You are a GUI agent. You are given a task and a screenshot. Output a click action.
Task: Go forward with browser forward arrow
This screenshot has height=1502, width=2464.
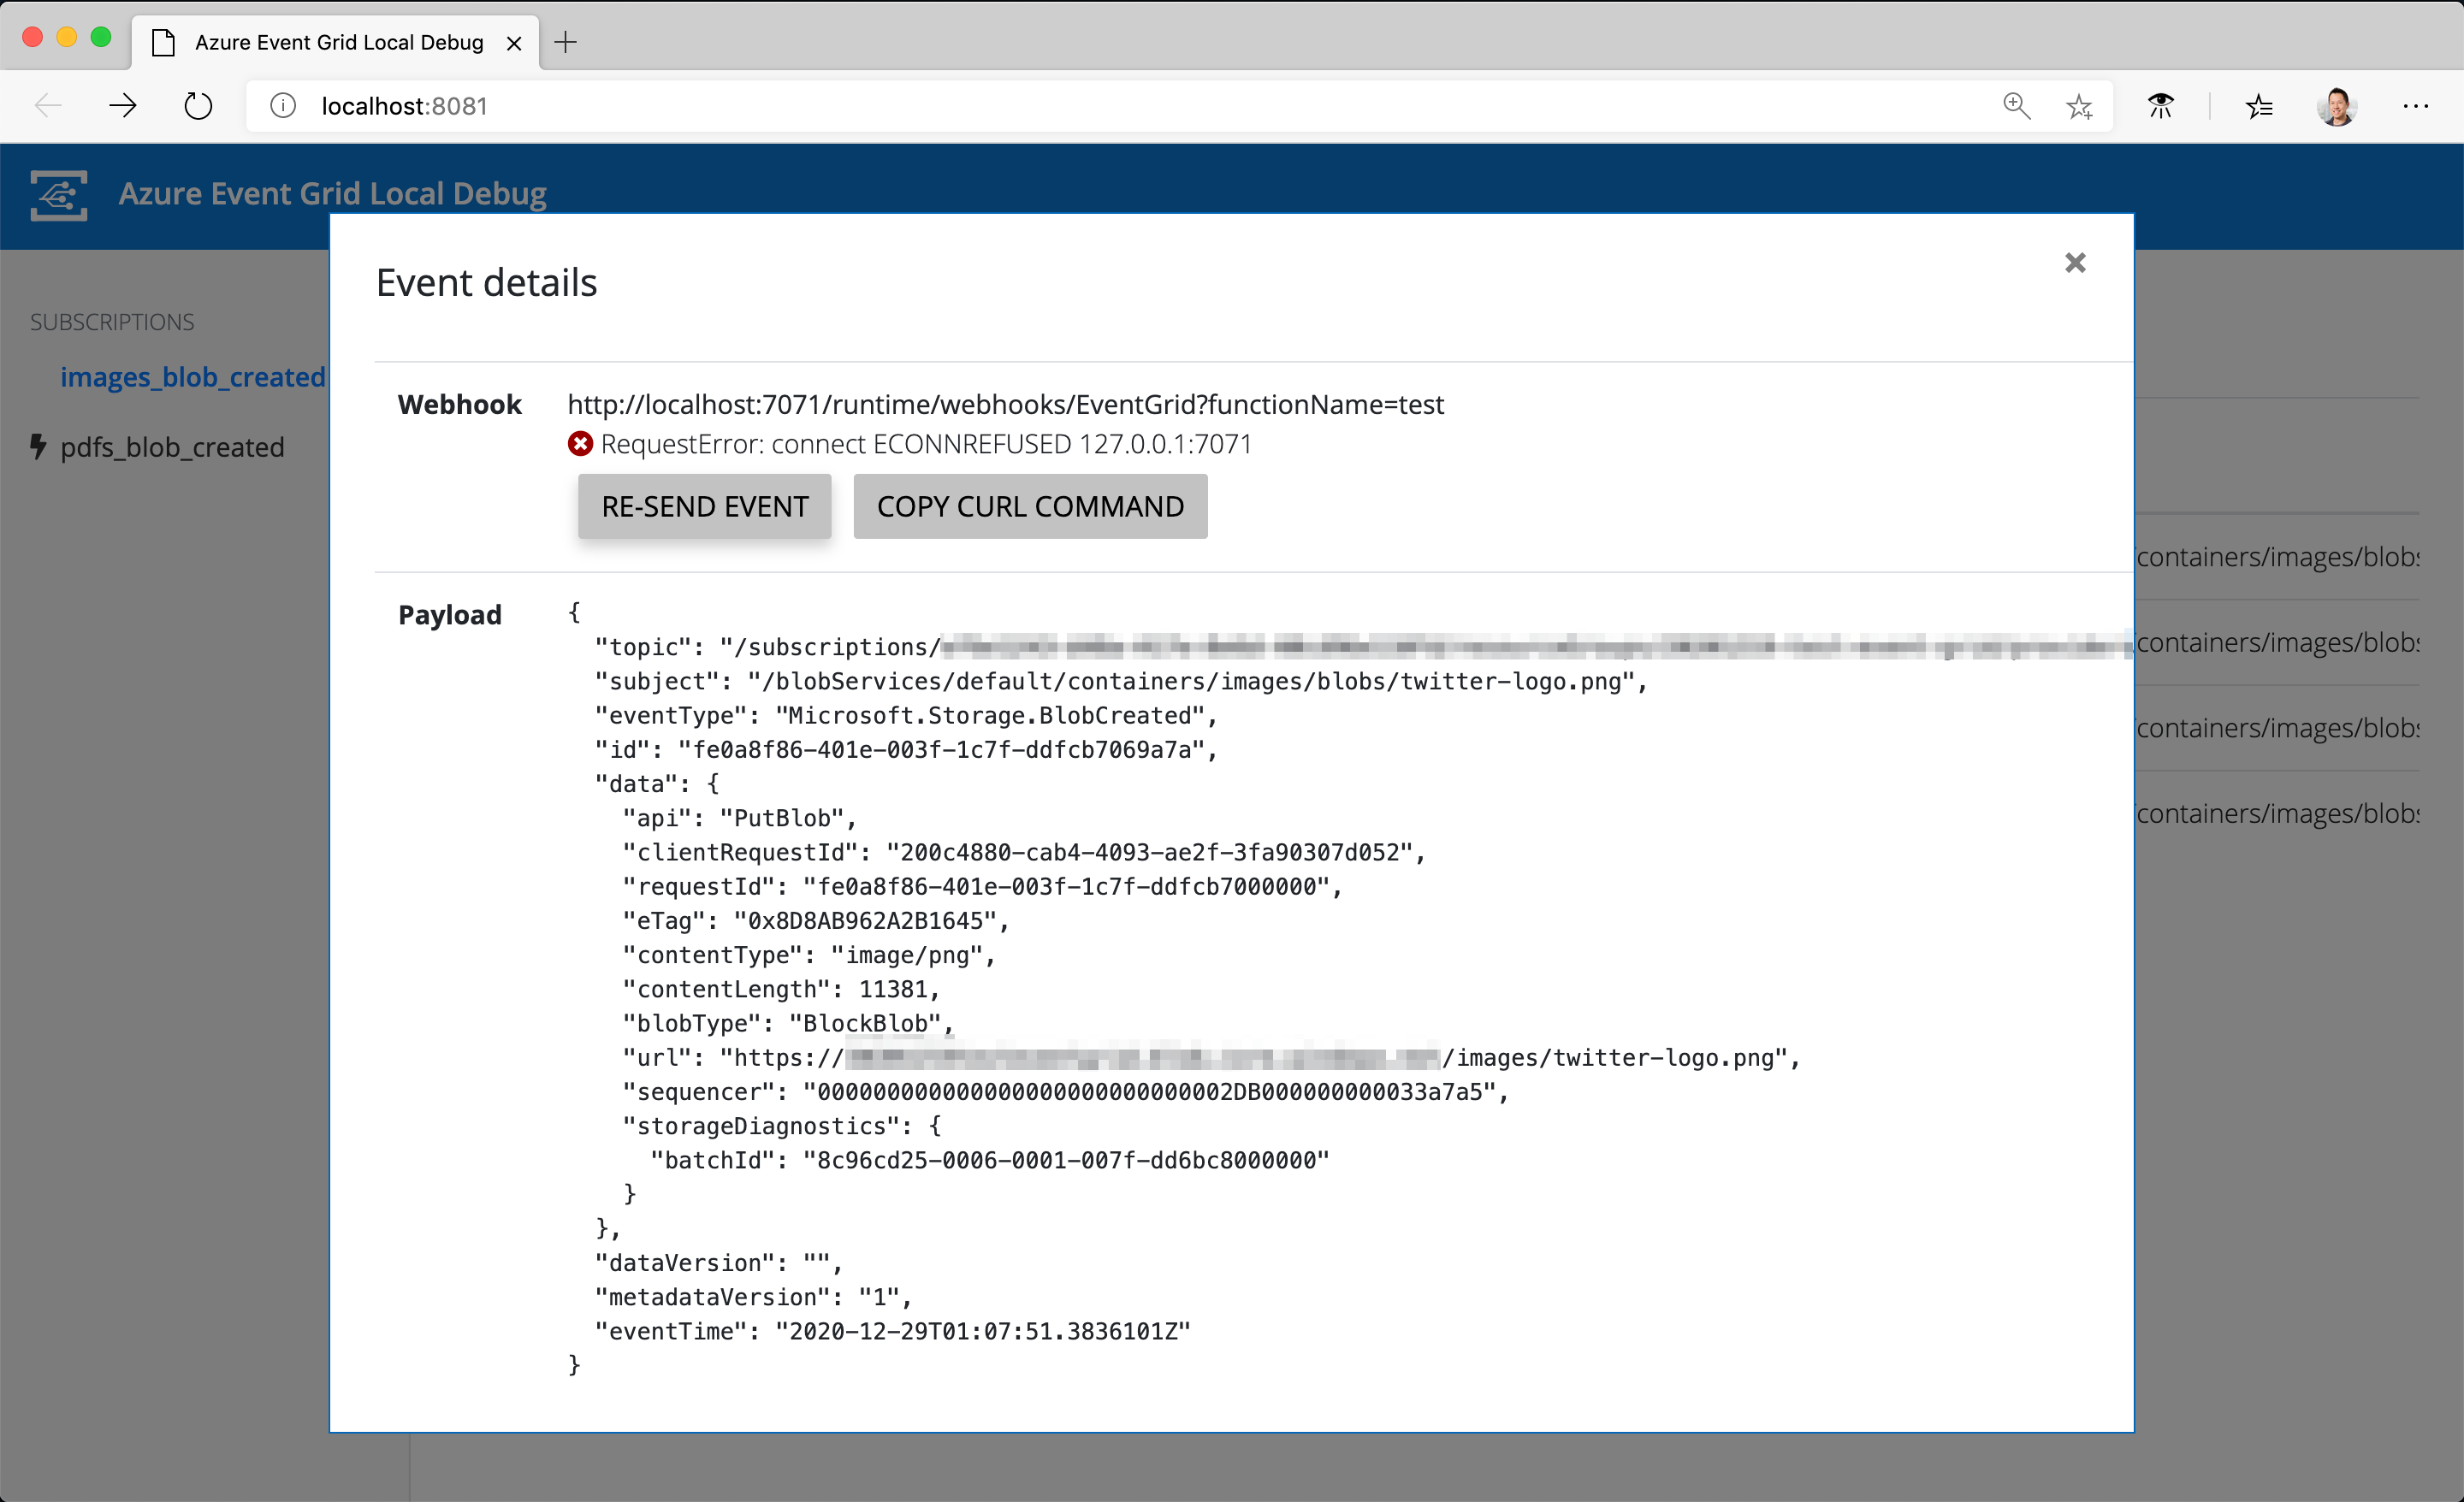pos(123,106)
